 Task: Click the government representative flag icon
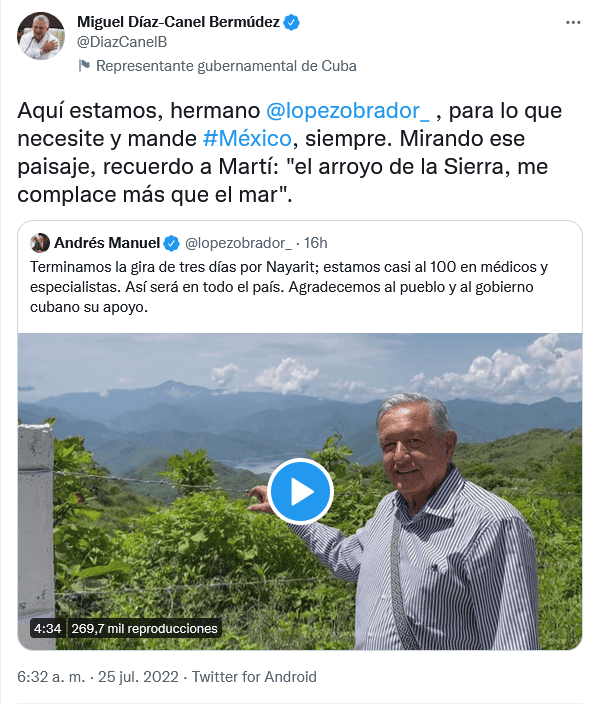click(x=84, y=66)
